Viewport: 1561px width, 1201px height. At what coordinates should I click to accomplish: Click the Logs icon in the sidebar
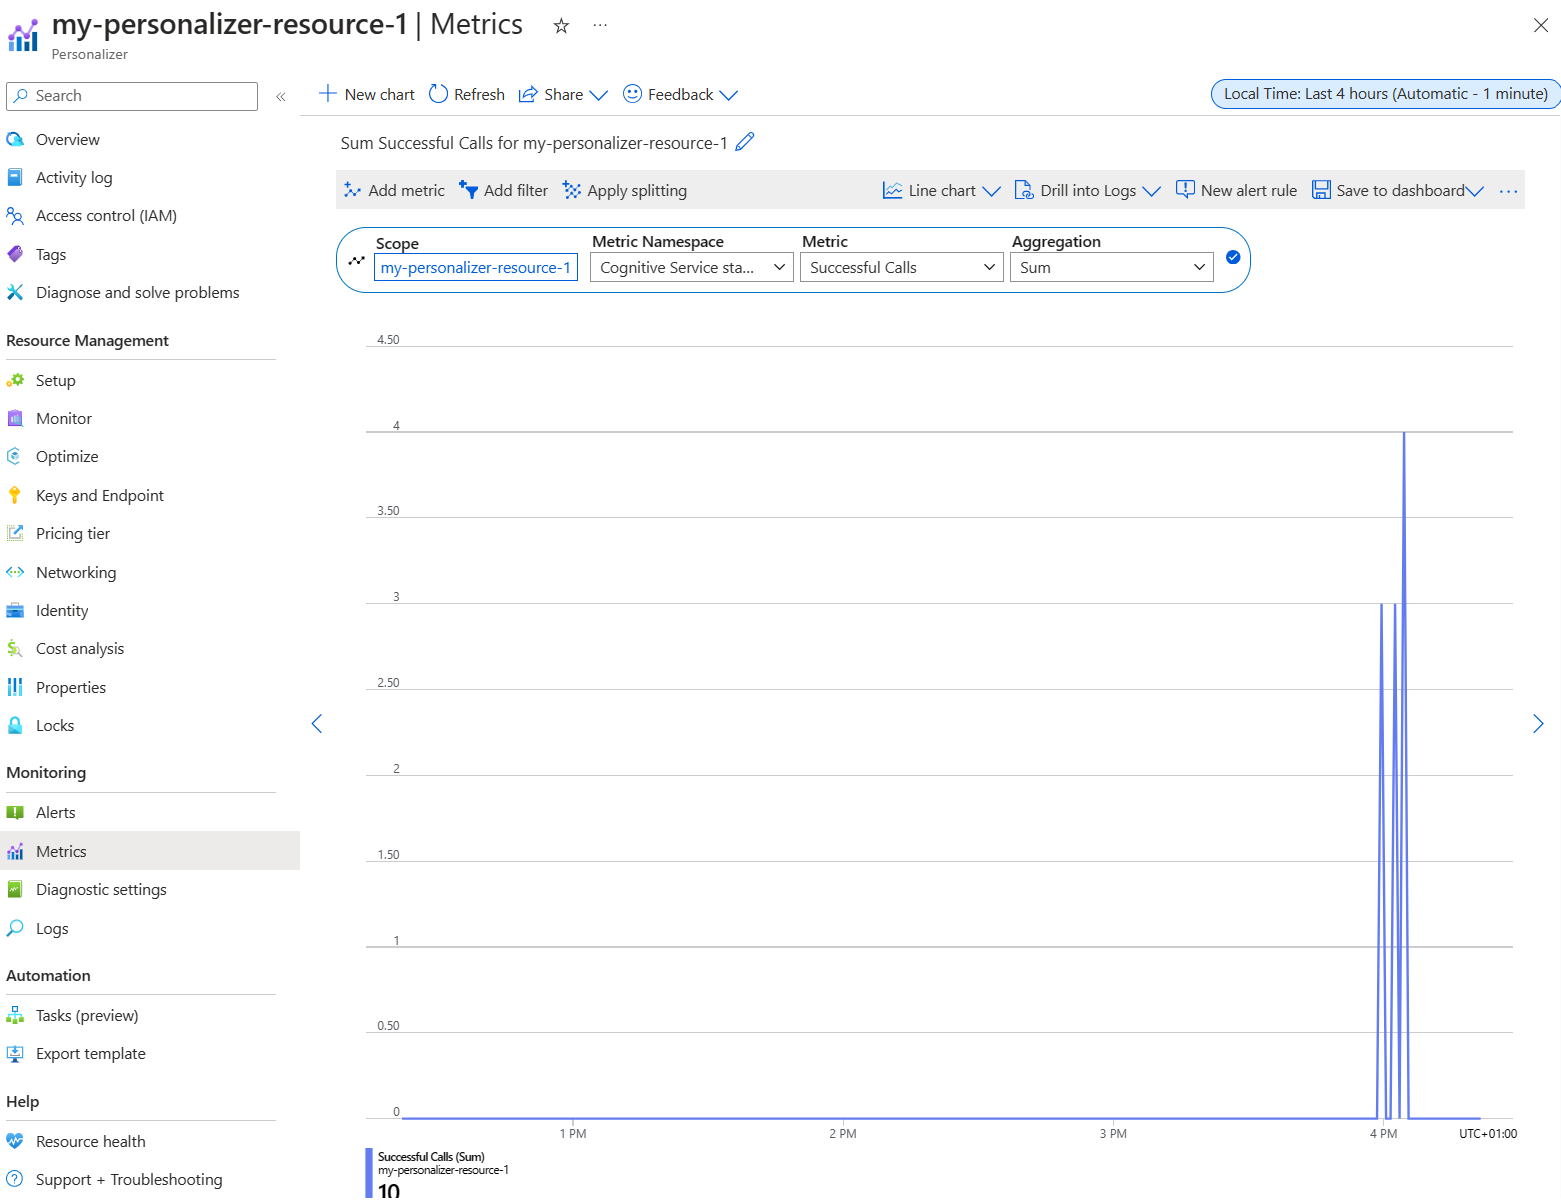15,928
